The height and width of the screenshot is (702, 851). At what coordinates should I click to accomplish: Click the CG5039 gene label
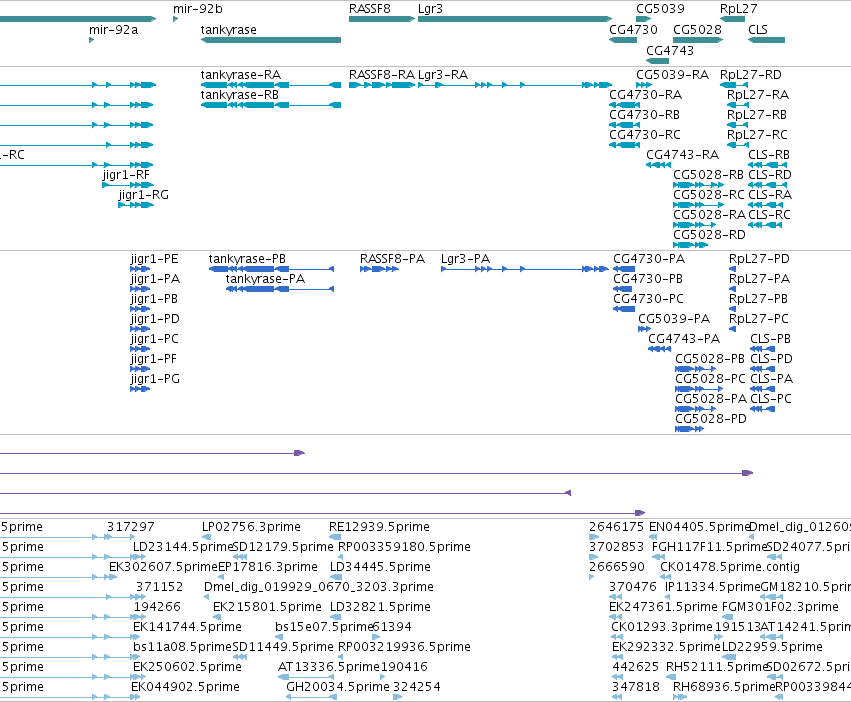[660, 9]
